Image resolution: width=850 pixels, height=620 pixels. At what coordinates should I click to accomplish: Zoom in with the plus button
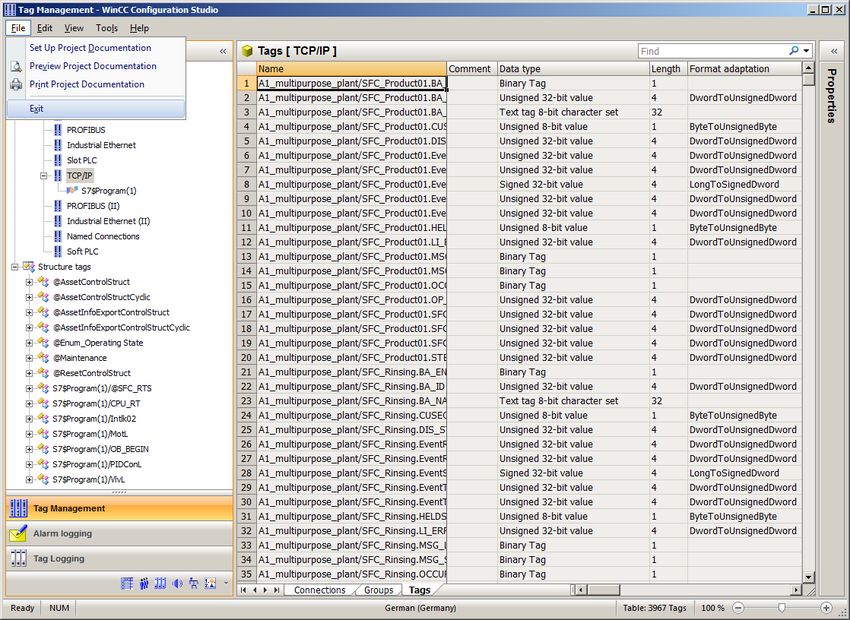pos(826,608)
